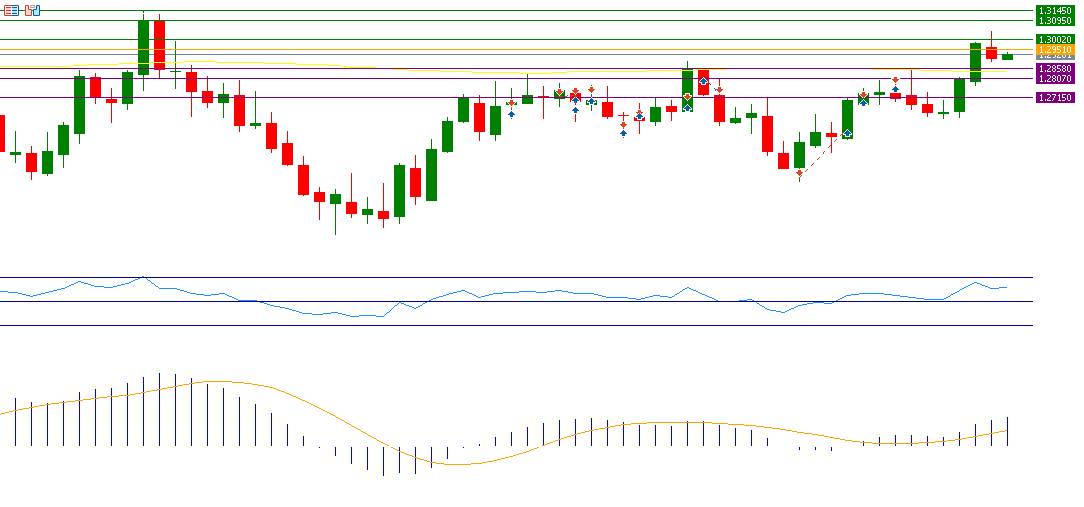Screen dimensions: 1084x507
Task: Select the 1.30020 price level label
Action: click(x=1054, y=39)
